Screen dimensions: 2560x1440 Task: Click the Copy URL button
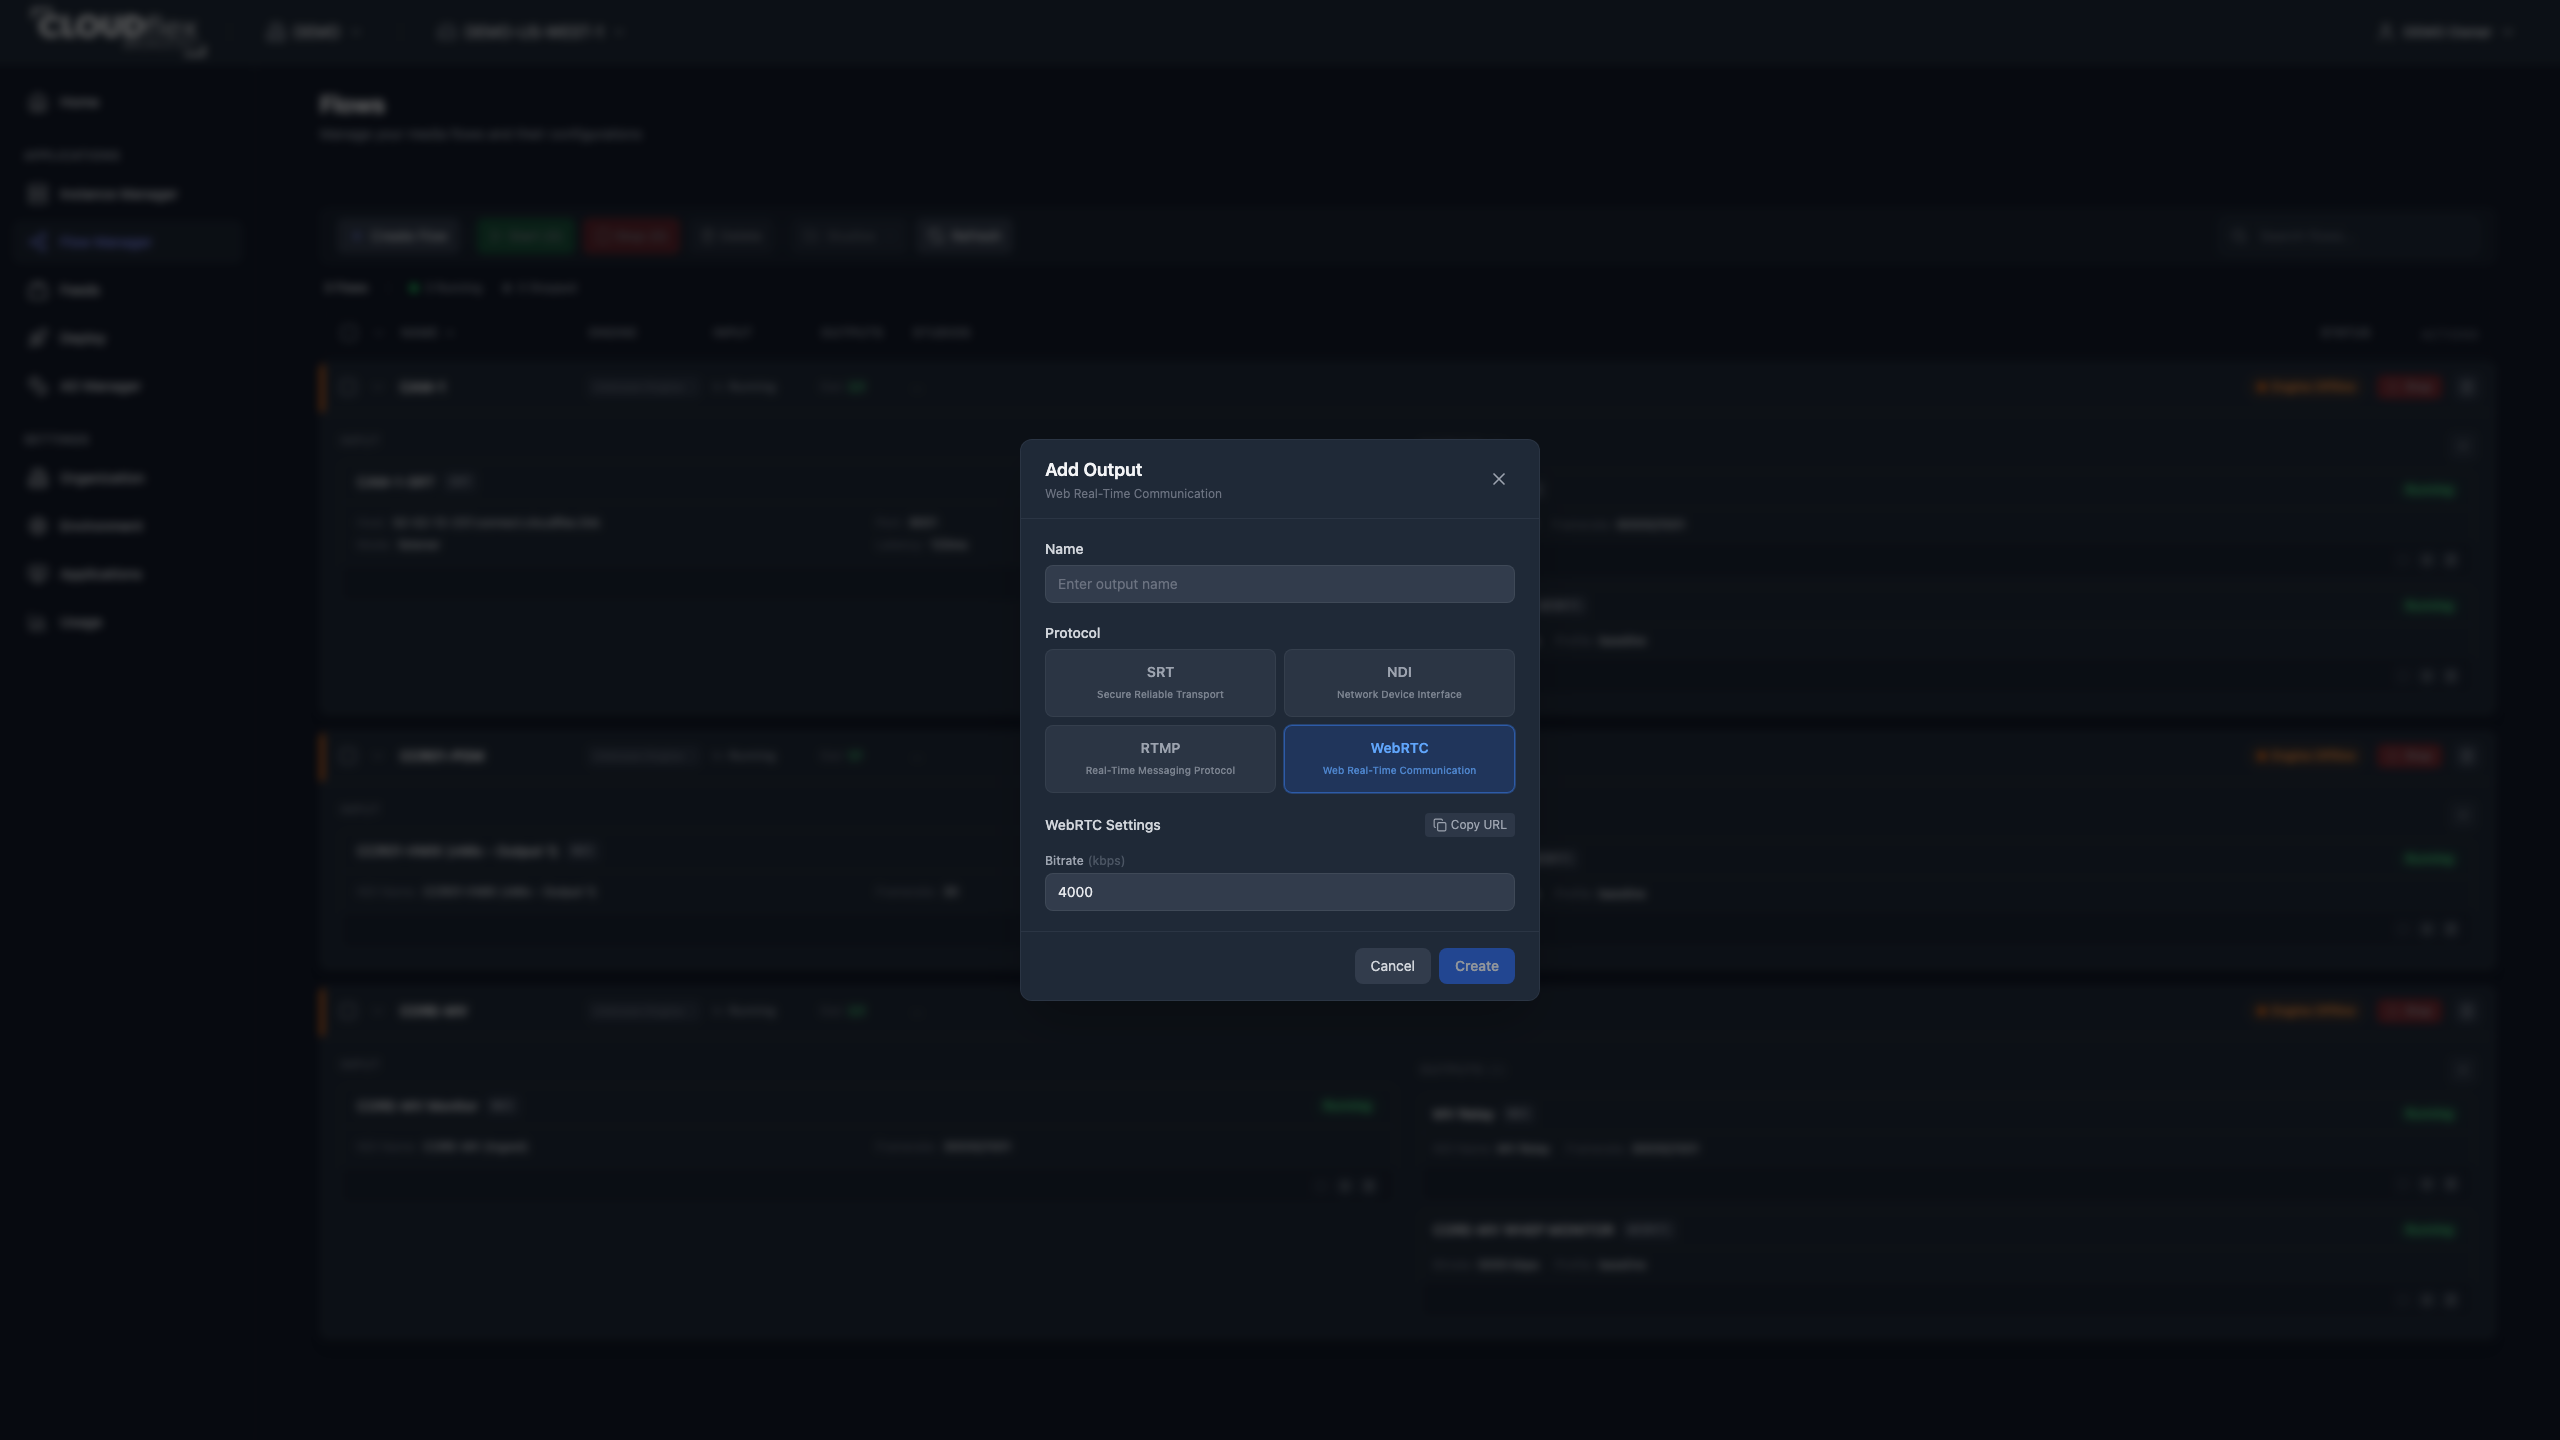(x=1469, y=825)
